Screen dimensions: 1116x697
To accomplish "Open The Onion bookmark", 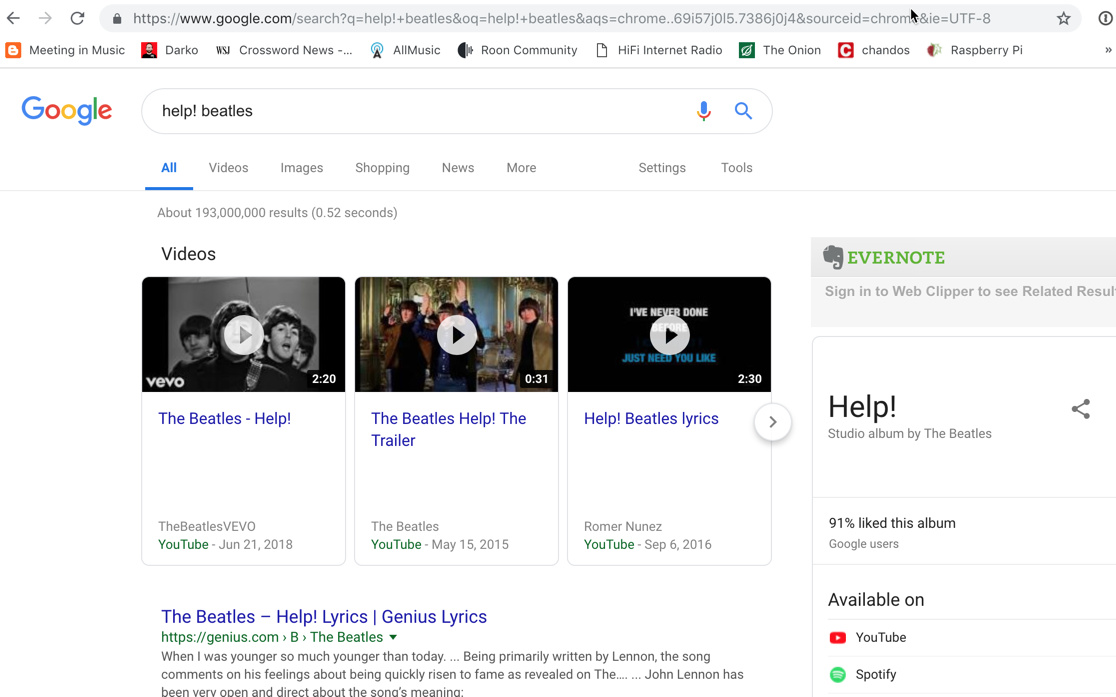I will pyautogui.click(x=780, y=50).
